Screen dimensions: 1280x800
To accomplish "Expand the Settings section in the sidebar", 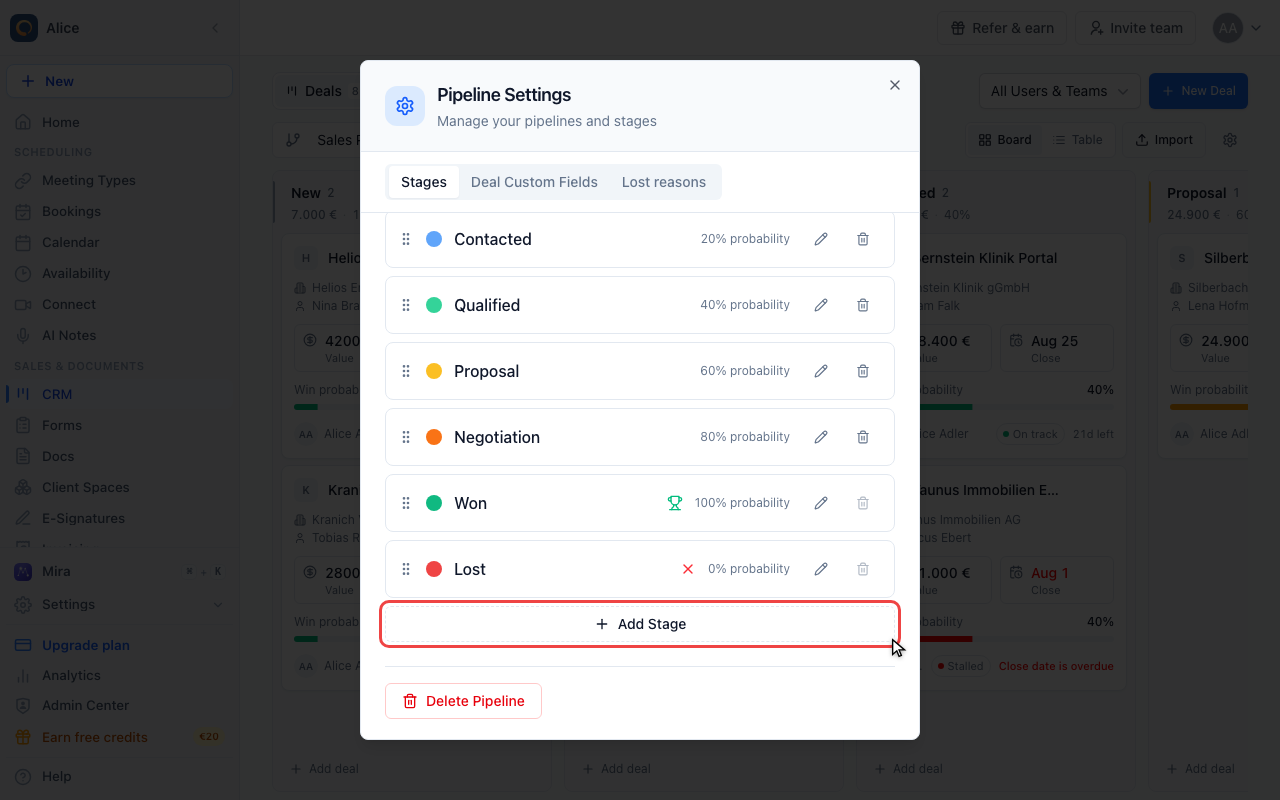I will (x=120, y=604).
